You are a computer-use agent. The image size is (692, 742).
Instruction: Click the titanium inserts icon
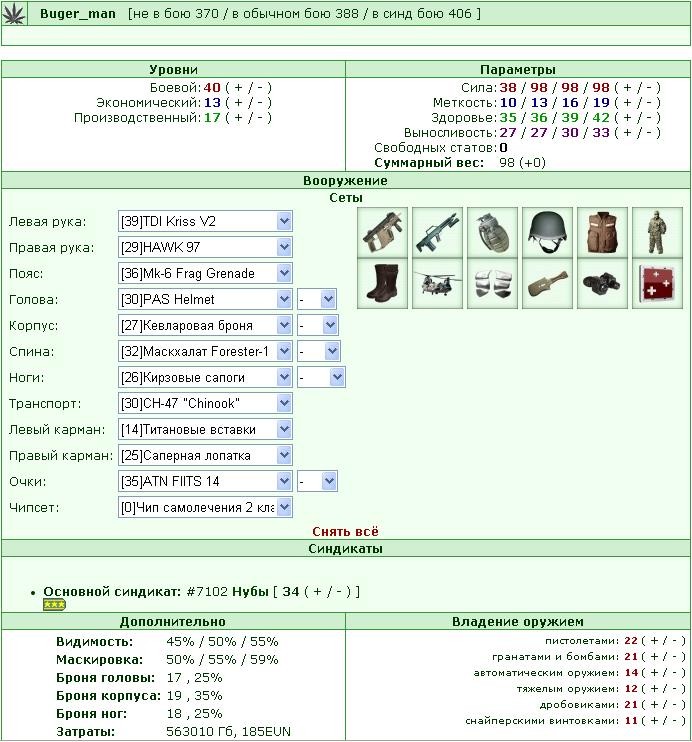pos(492,283)
